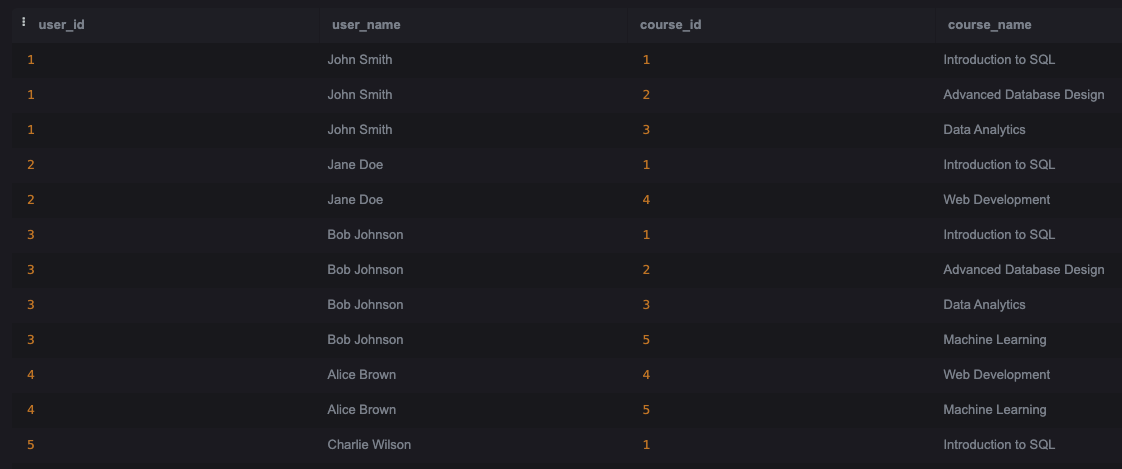
Task: Click Jane Doe in the Web Development row
Action: click(355, 199)
